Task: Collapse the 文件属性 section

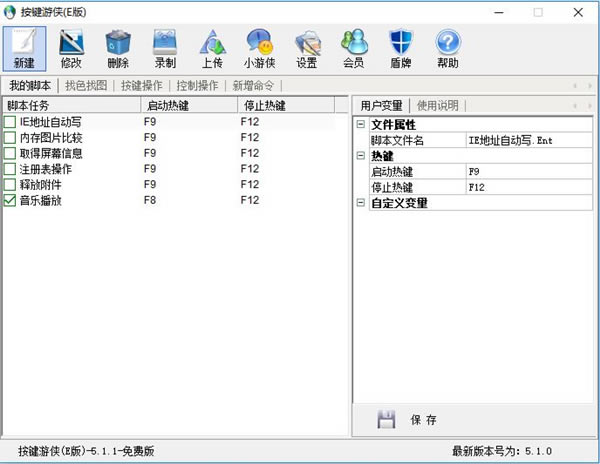Action: pyautogui.click(x=361, y=124)
